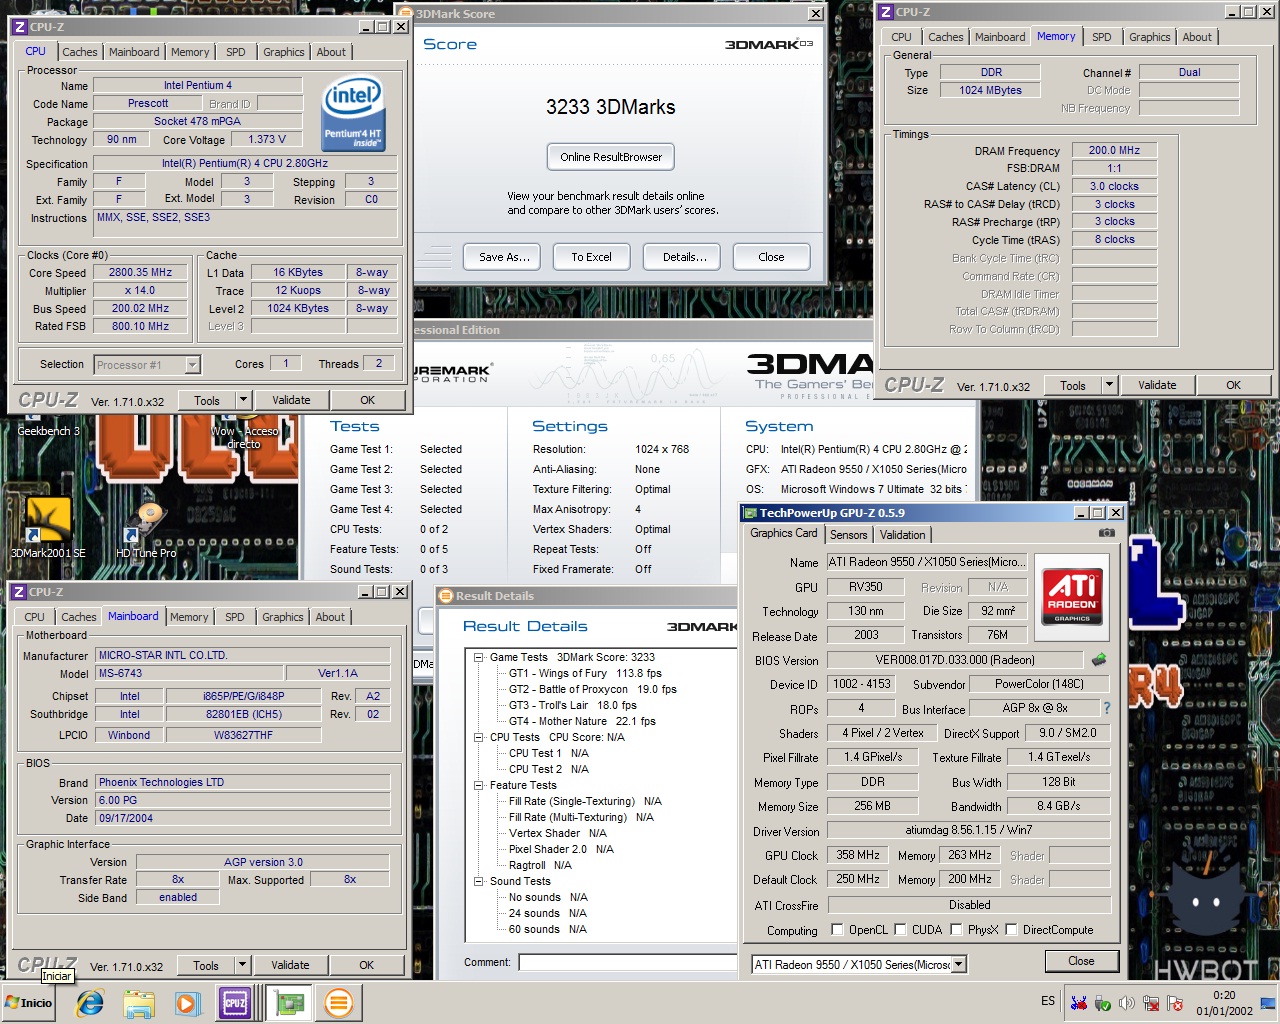1280x1024 pixels.
Task: Click the Core Speed 2800.35 MHz value
Action: (x=140, y=272)
